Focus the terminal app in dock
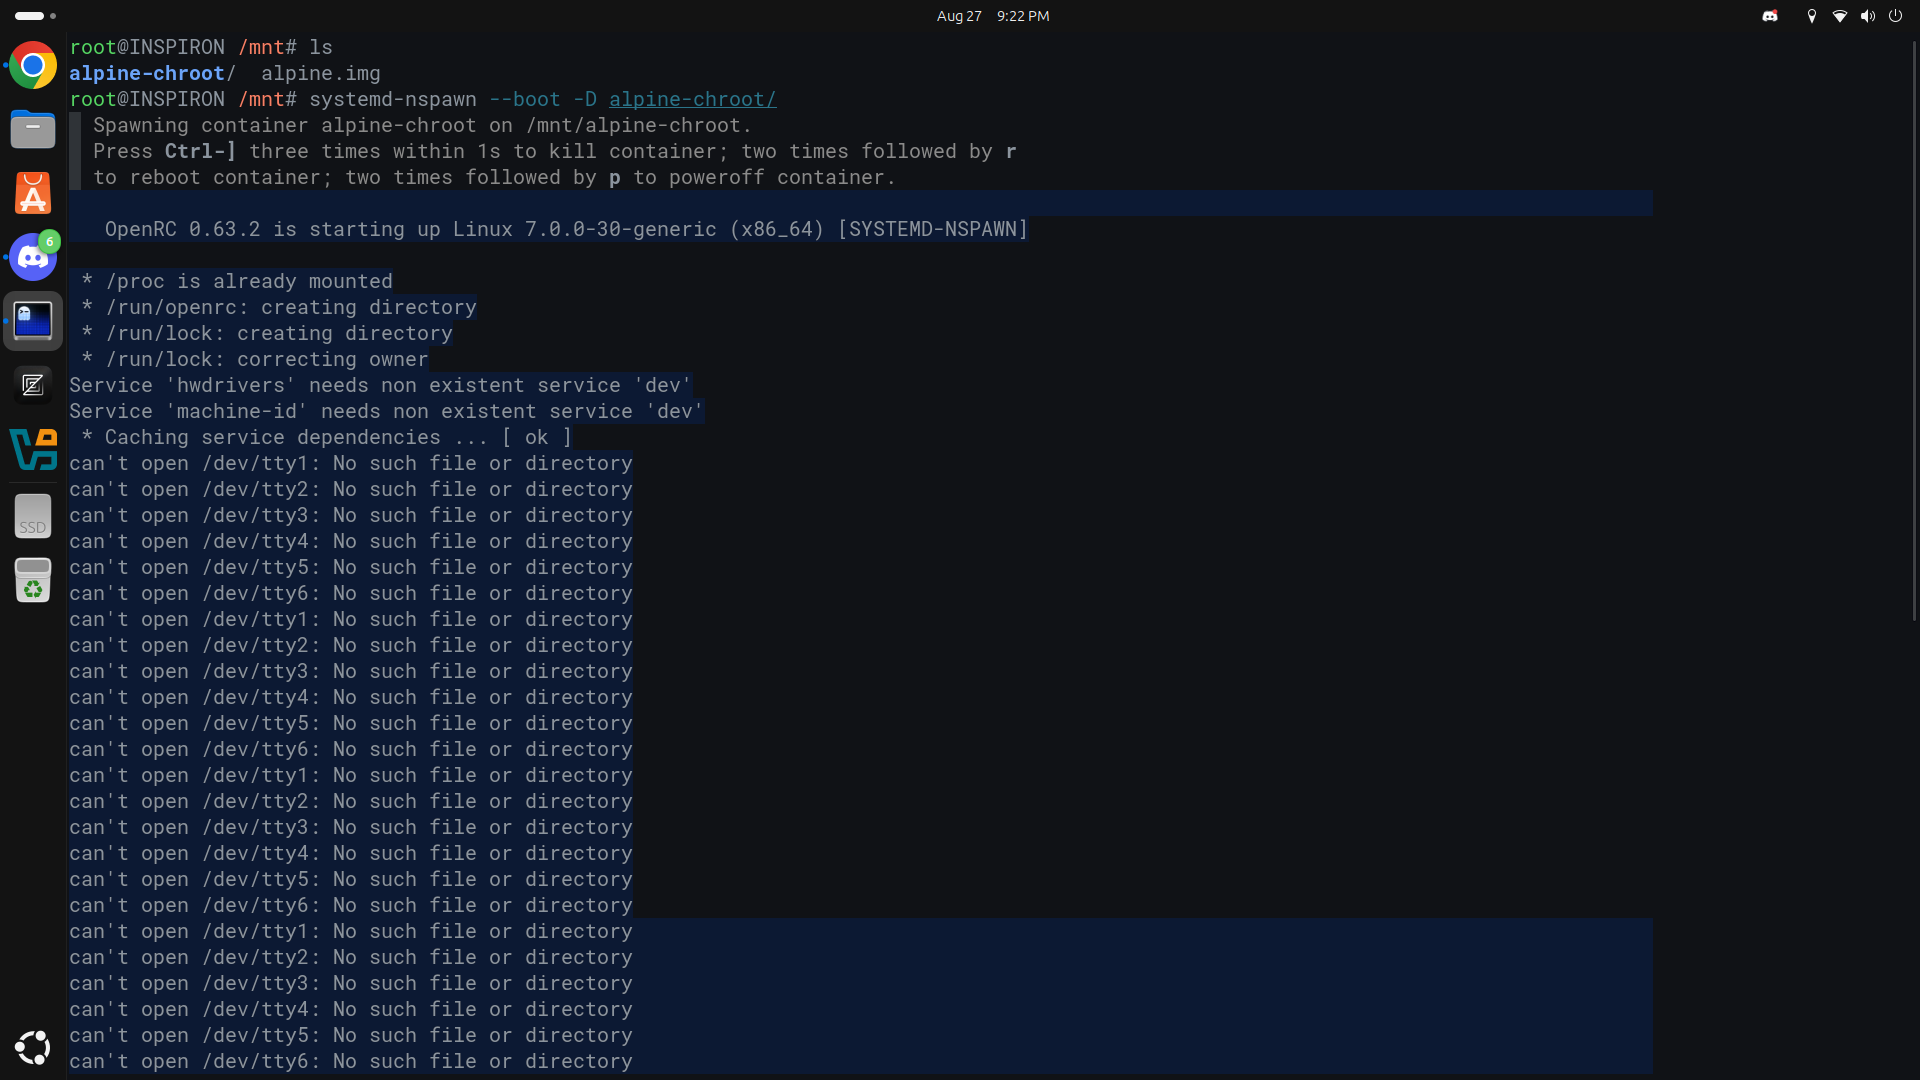The width and height of the screenshot is (1920, 1080). [33, 321]
